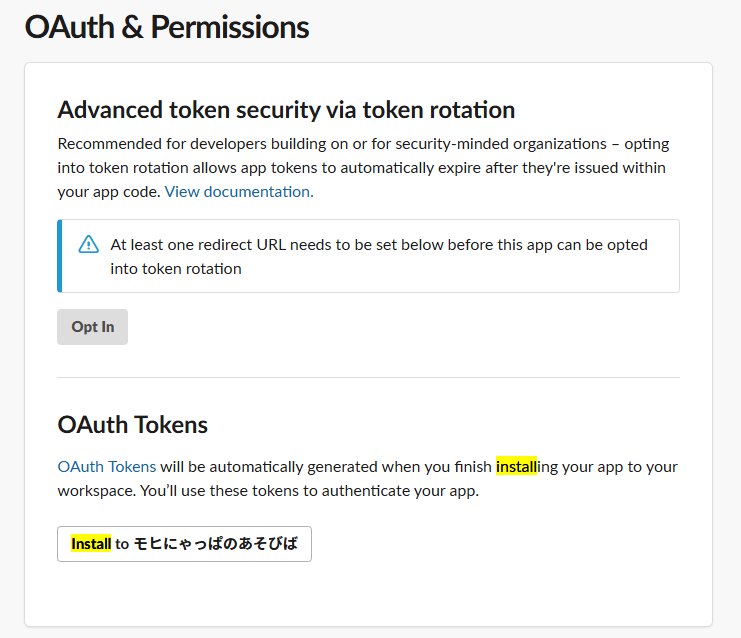Follow the blue OAuth Tokens link

(107, 467)
